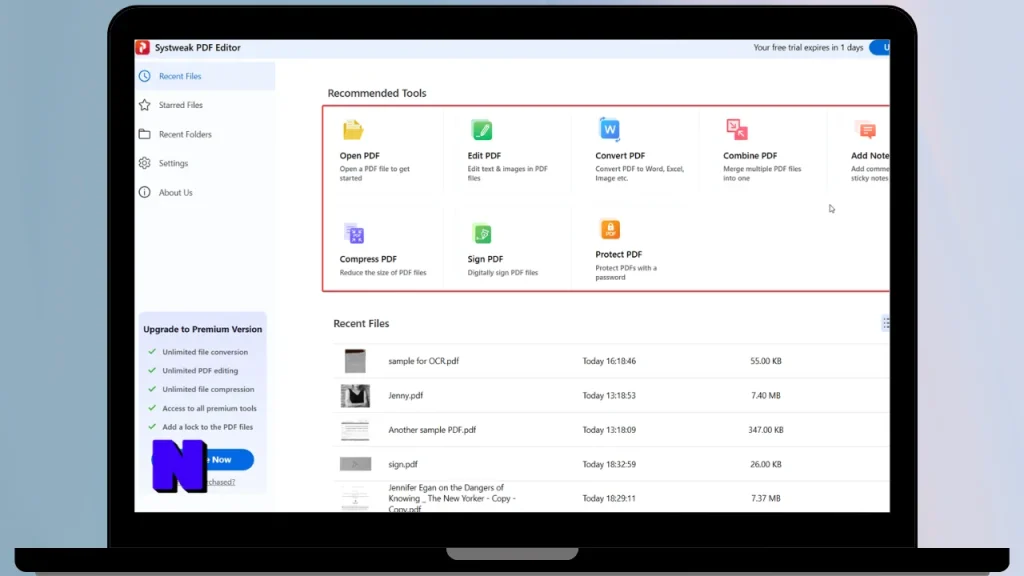Click the 'Upgrade to Premium Version' heading
The width and height of the screenshot is (1024, 576).
click(x=202, y=329)
